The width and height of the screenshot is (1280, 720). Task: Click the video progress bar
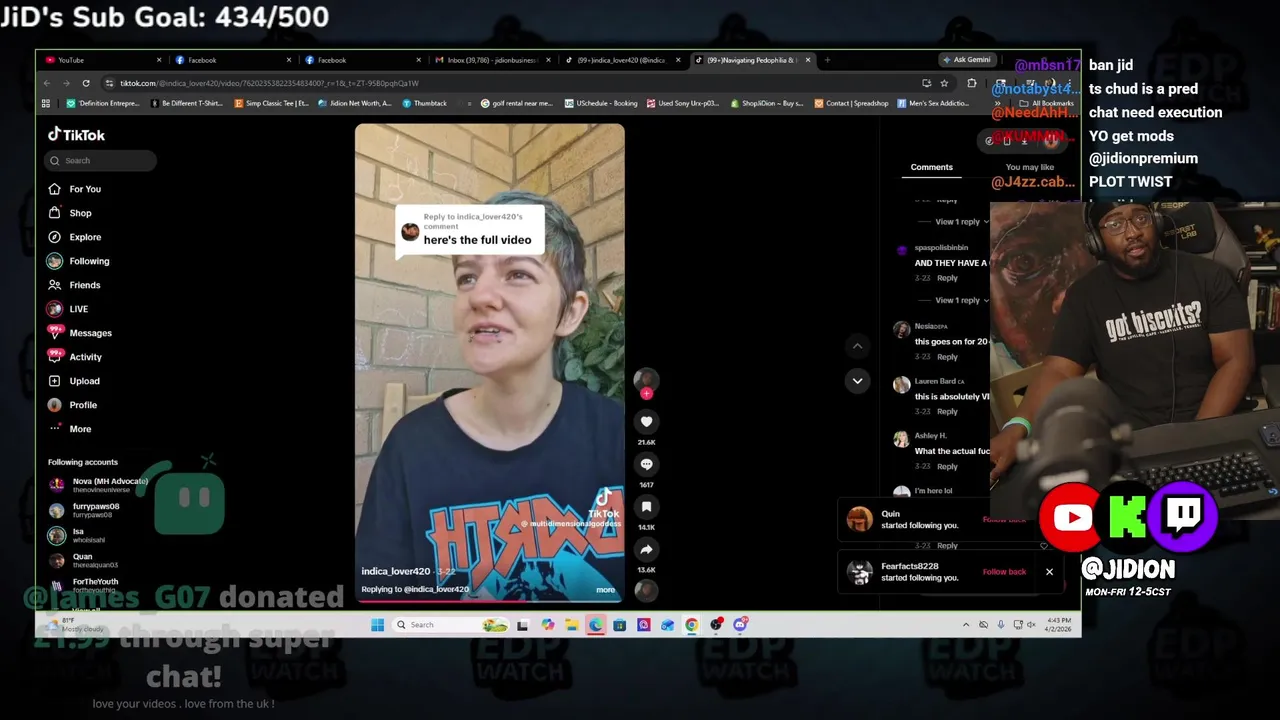[489, 602]
